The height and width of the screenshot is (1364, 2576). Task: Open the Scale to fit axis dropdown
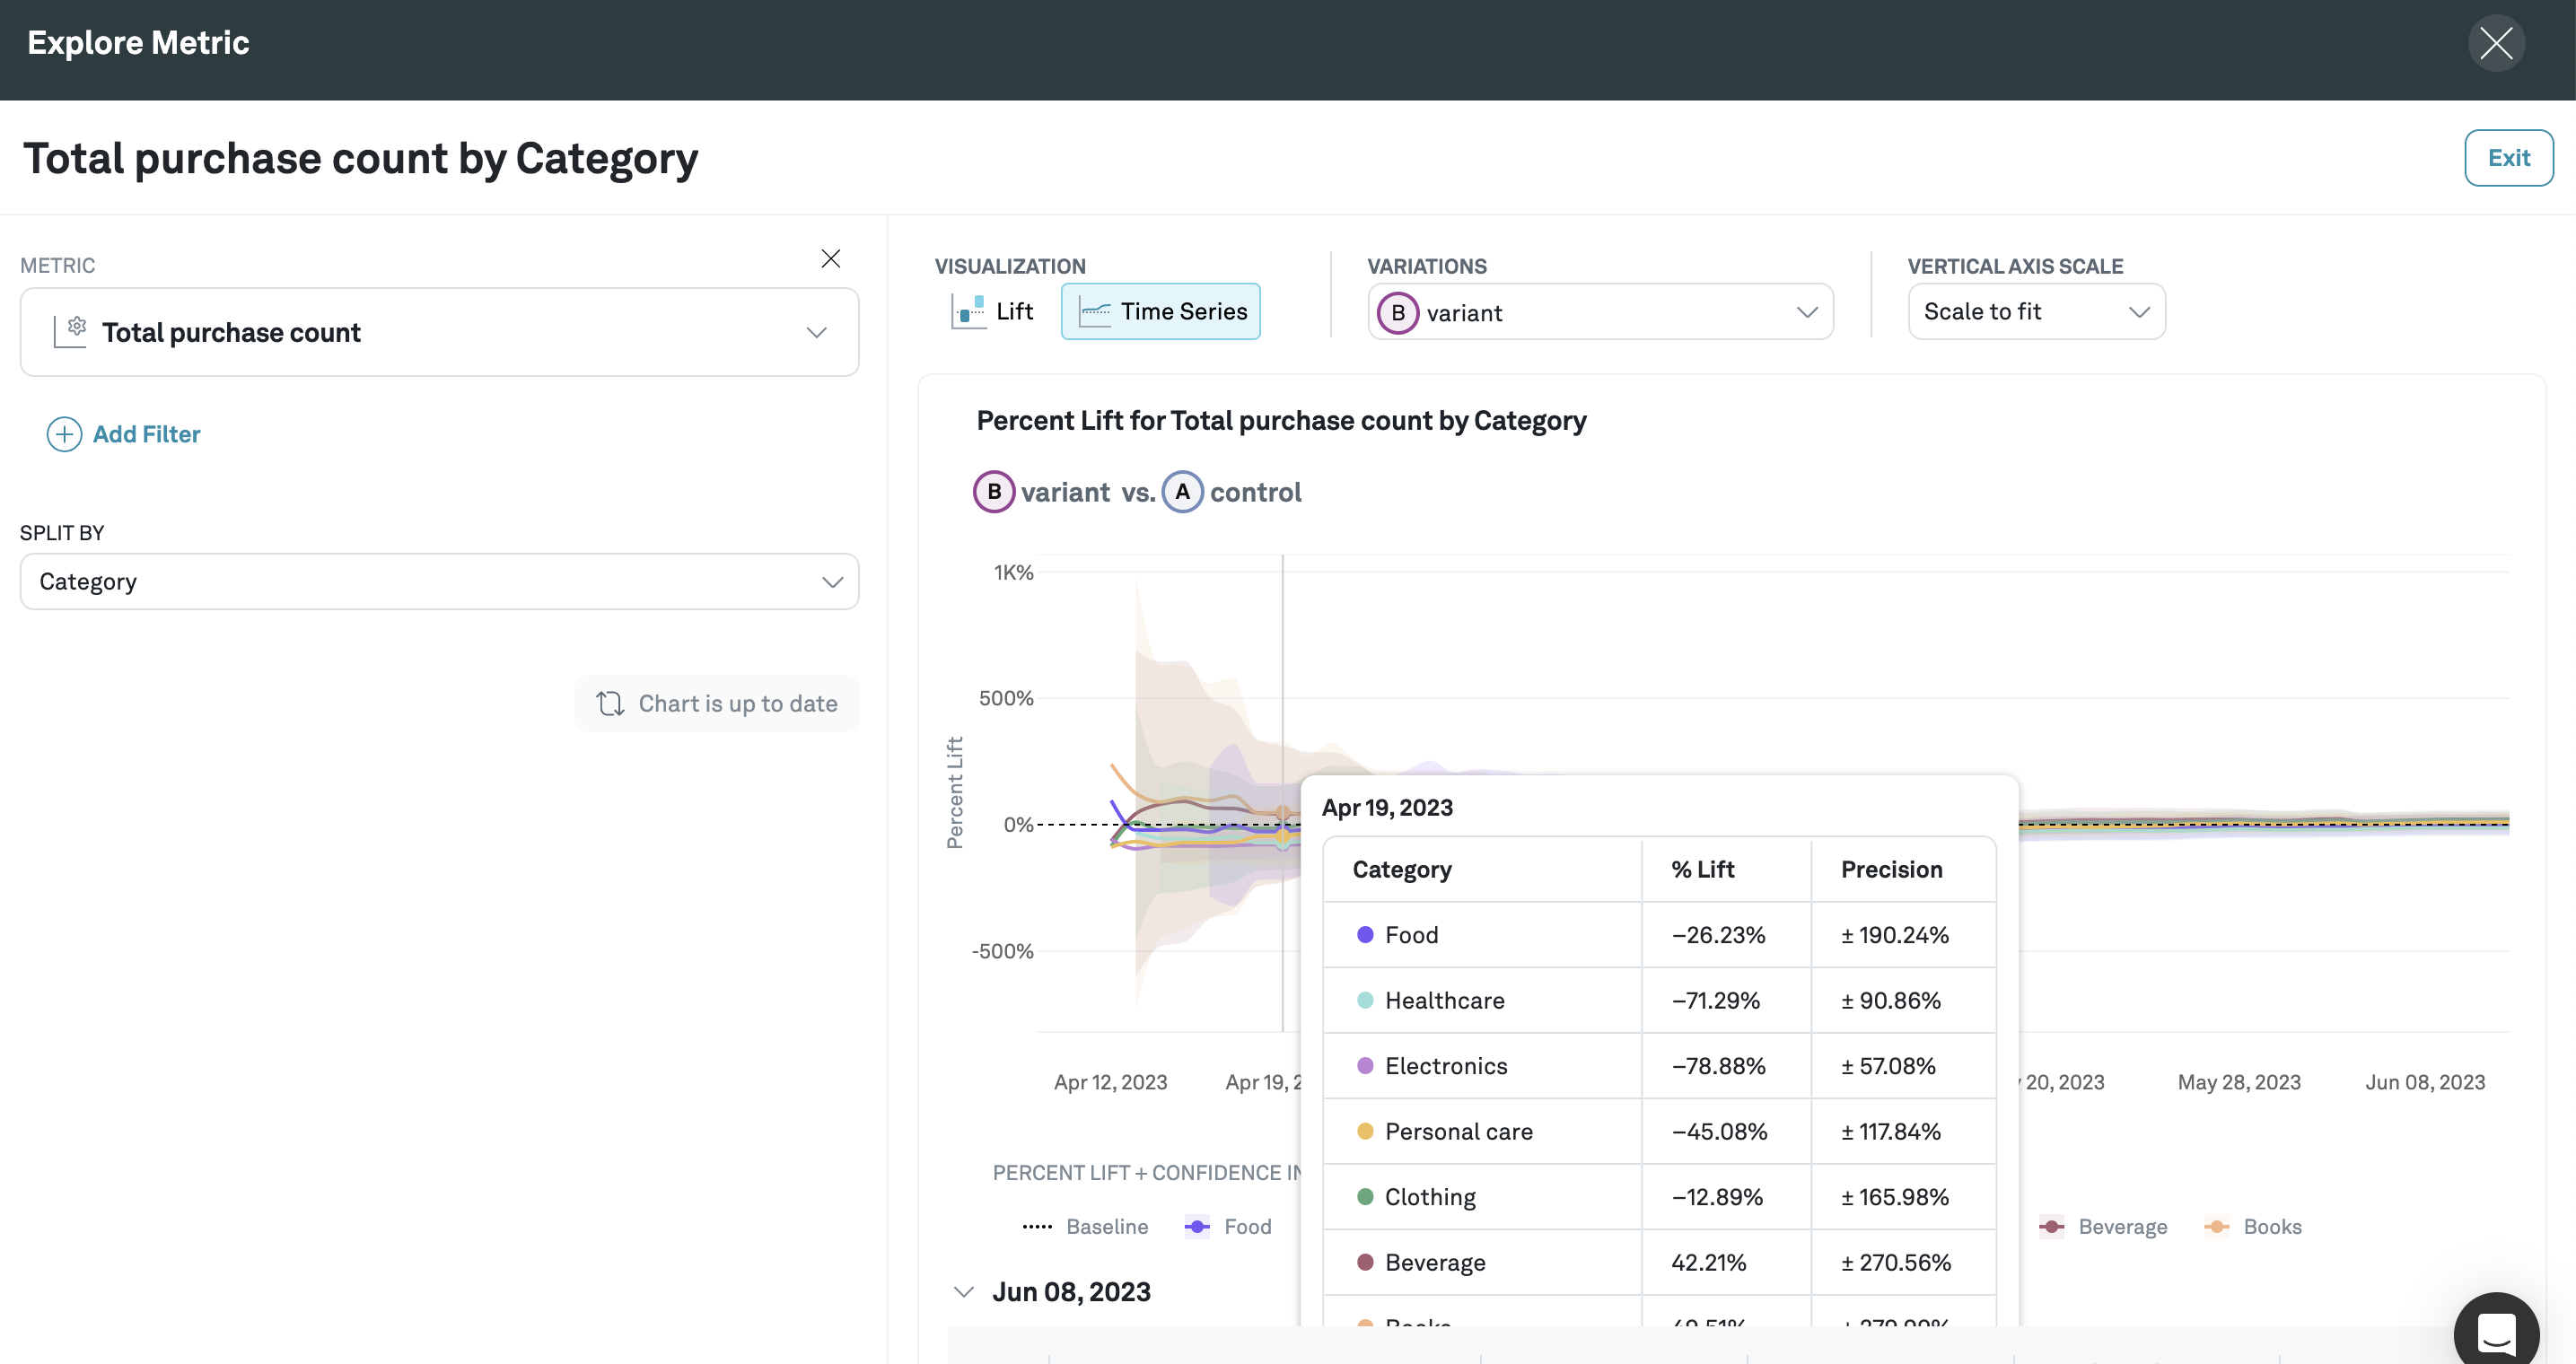tap(2036, 311)
